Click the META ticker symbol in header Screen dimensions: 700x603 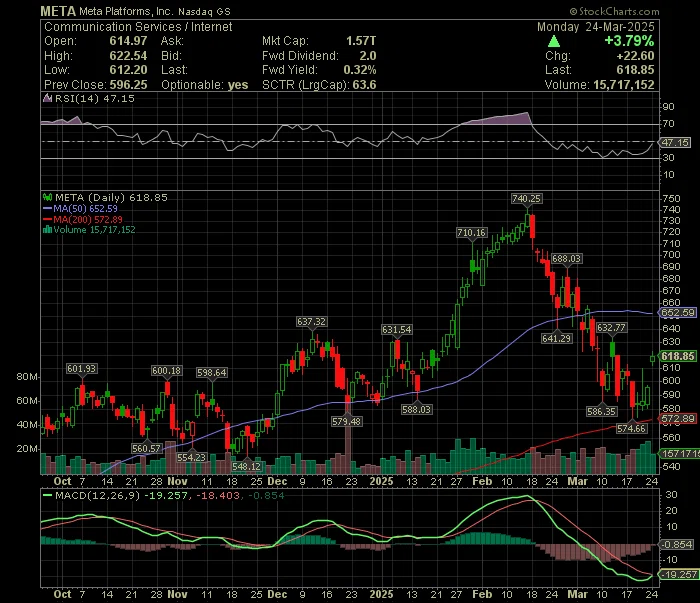(x=58, y=11)
